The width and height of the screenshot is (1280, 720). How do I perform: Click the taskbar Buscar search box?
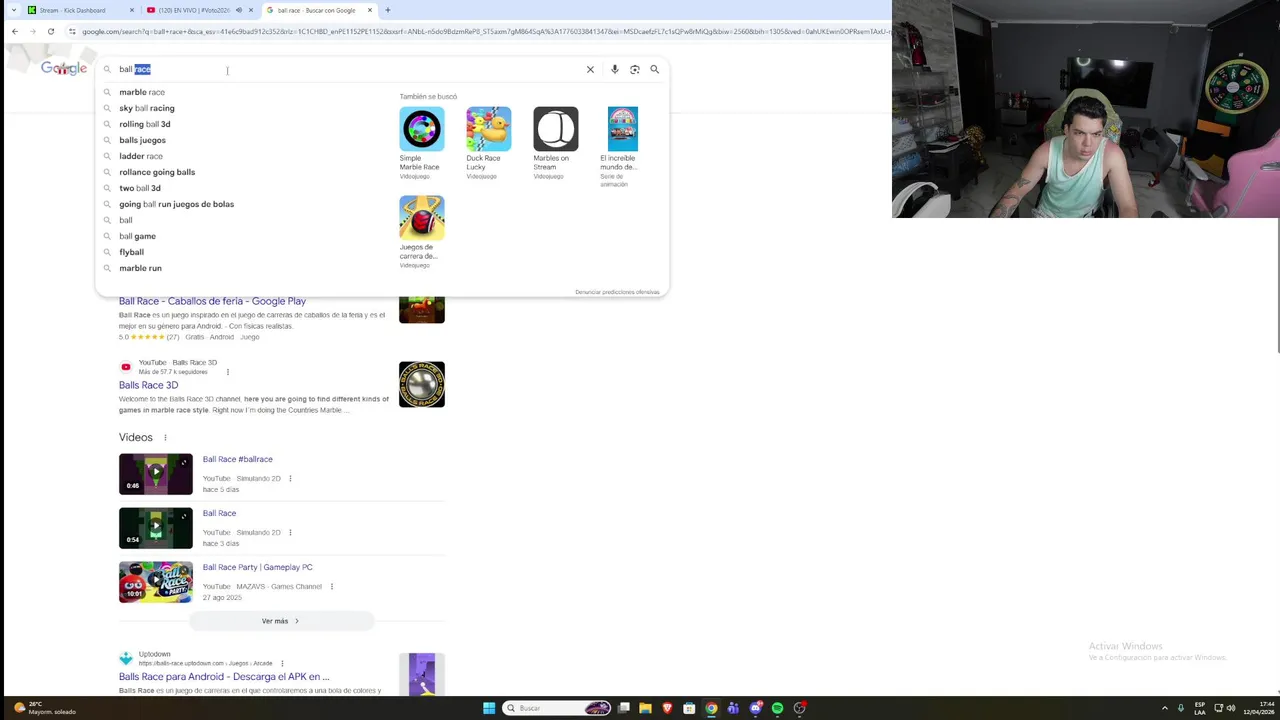click(557, 708)
